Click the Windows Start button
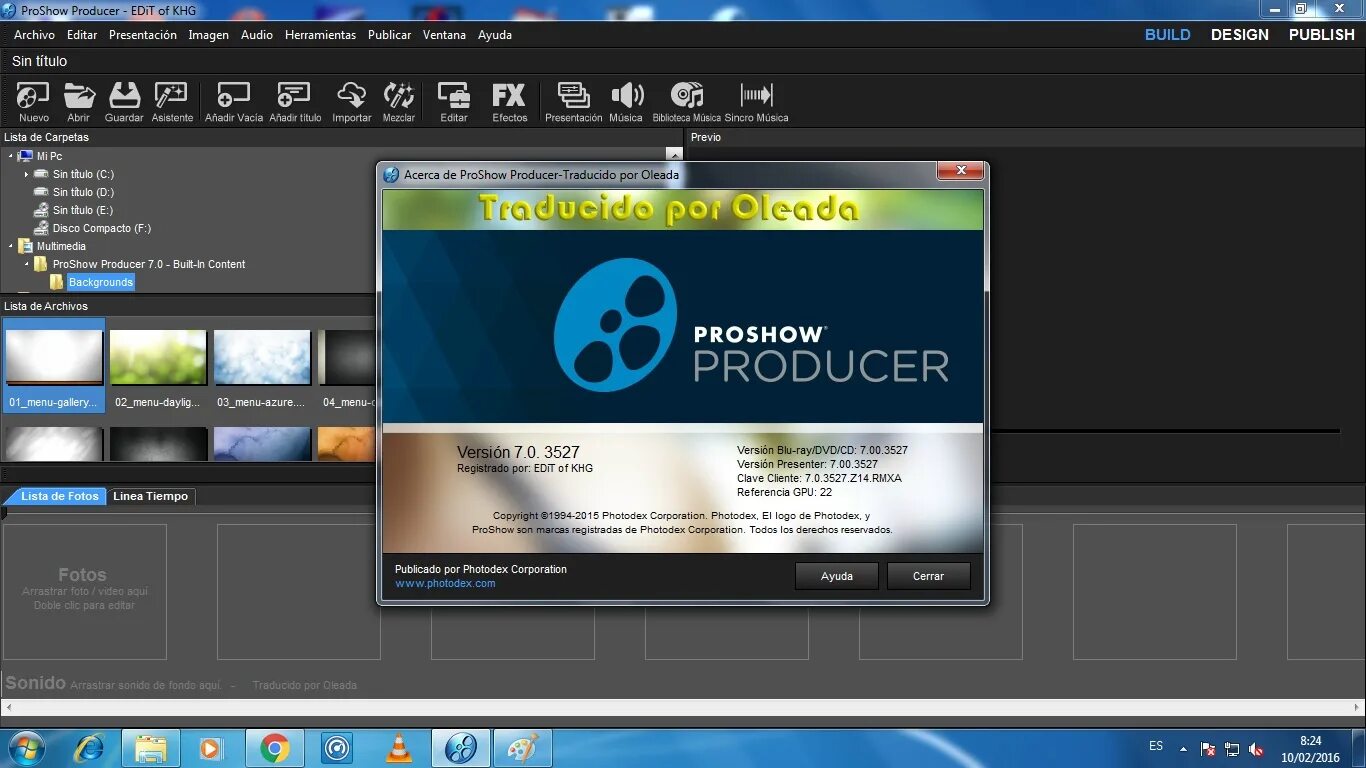 [26, 748]
